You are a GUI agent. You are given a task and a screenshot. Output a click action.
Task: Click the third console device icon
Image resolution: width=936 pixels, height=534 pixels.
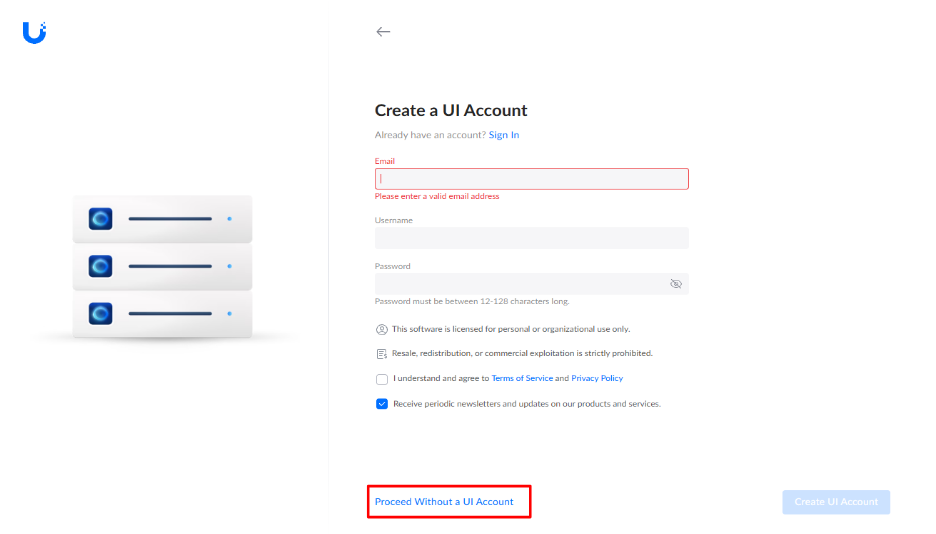(100, 313)
